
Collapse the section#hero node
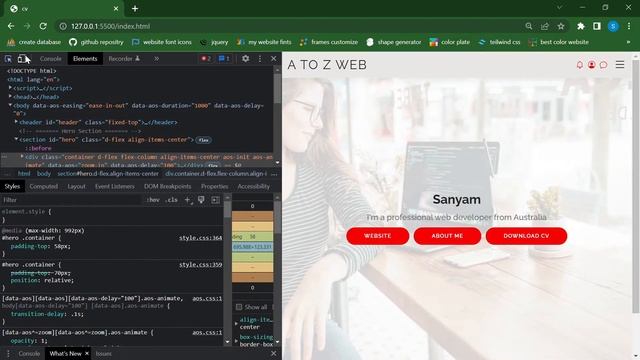tap(16, 139)
